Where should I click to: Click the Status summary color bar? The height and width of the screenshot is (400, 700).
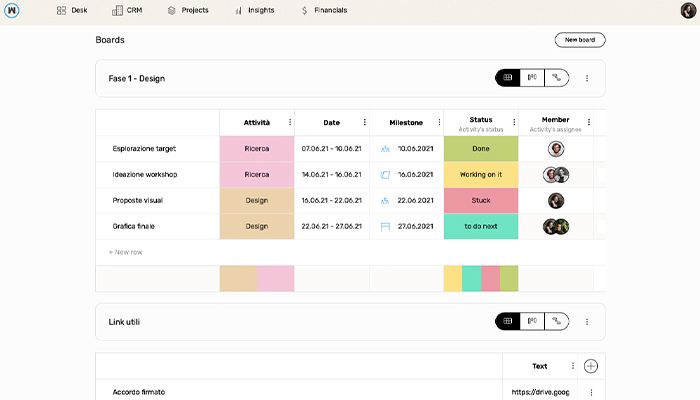481,279
